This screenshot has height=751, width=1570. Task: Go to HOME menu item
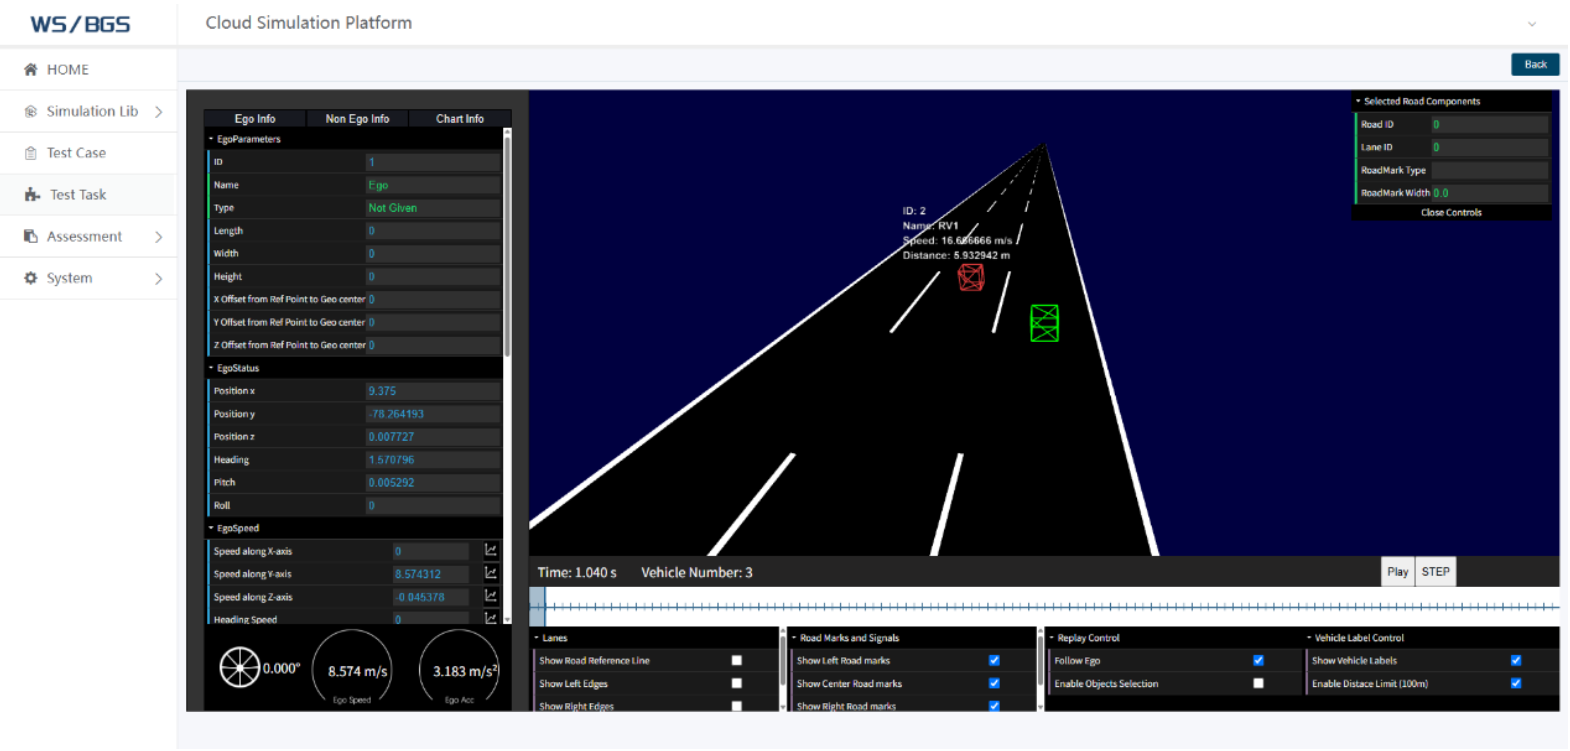tap(88, 69)
